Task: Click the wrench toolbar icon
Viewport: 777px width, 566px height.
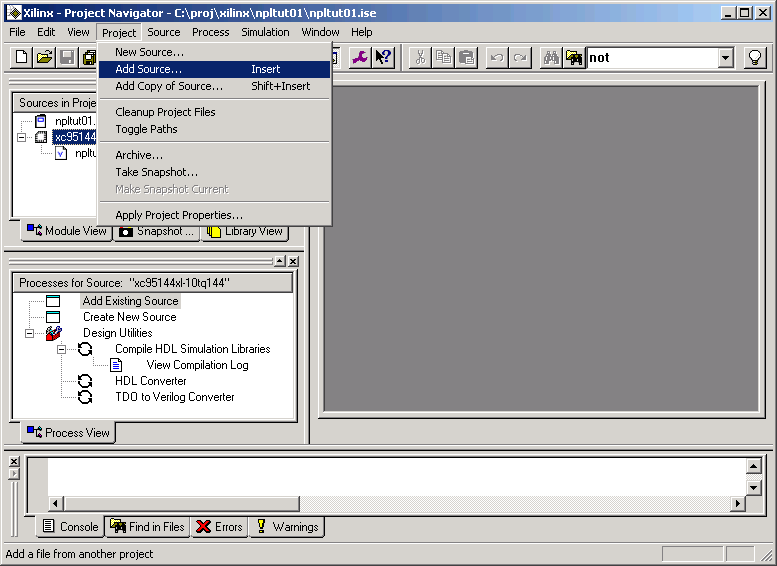Action: pyautogui.click(x=360, y=58)
